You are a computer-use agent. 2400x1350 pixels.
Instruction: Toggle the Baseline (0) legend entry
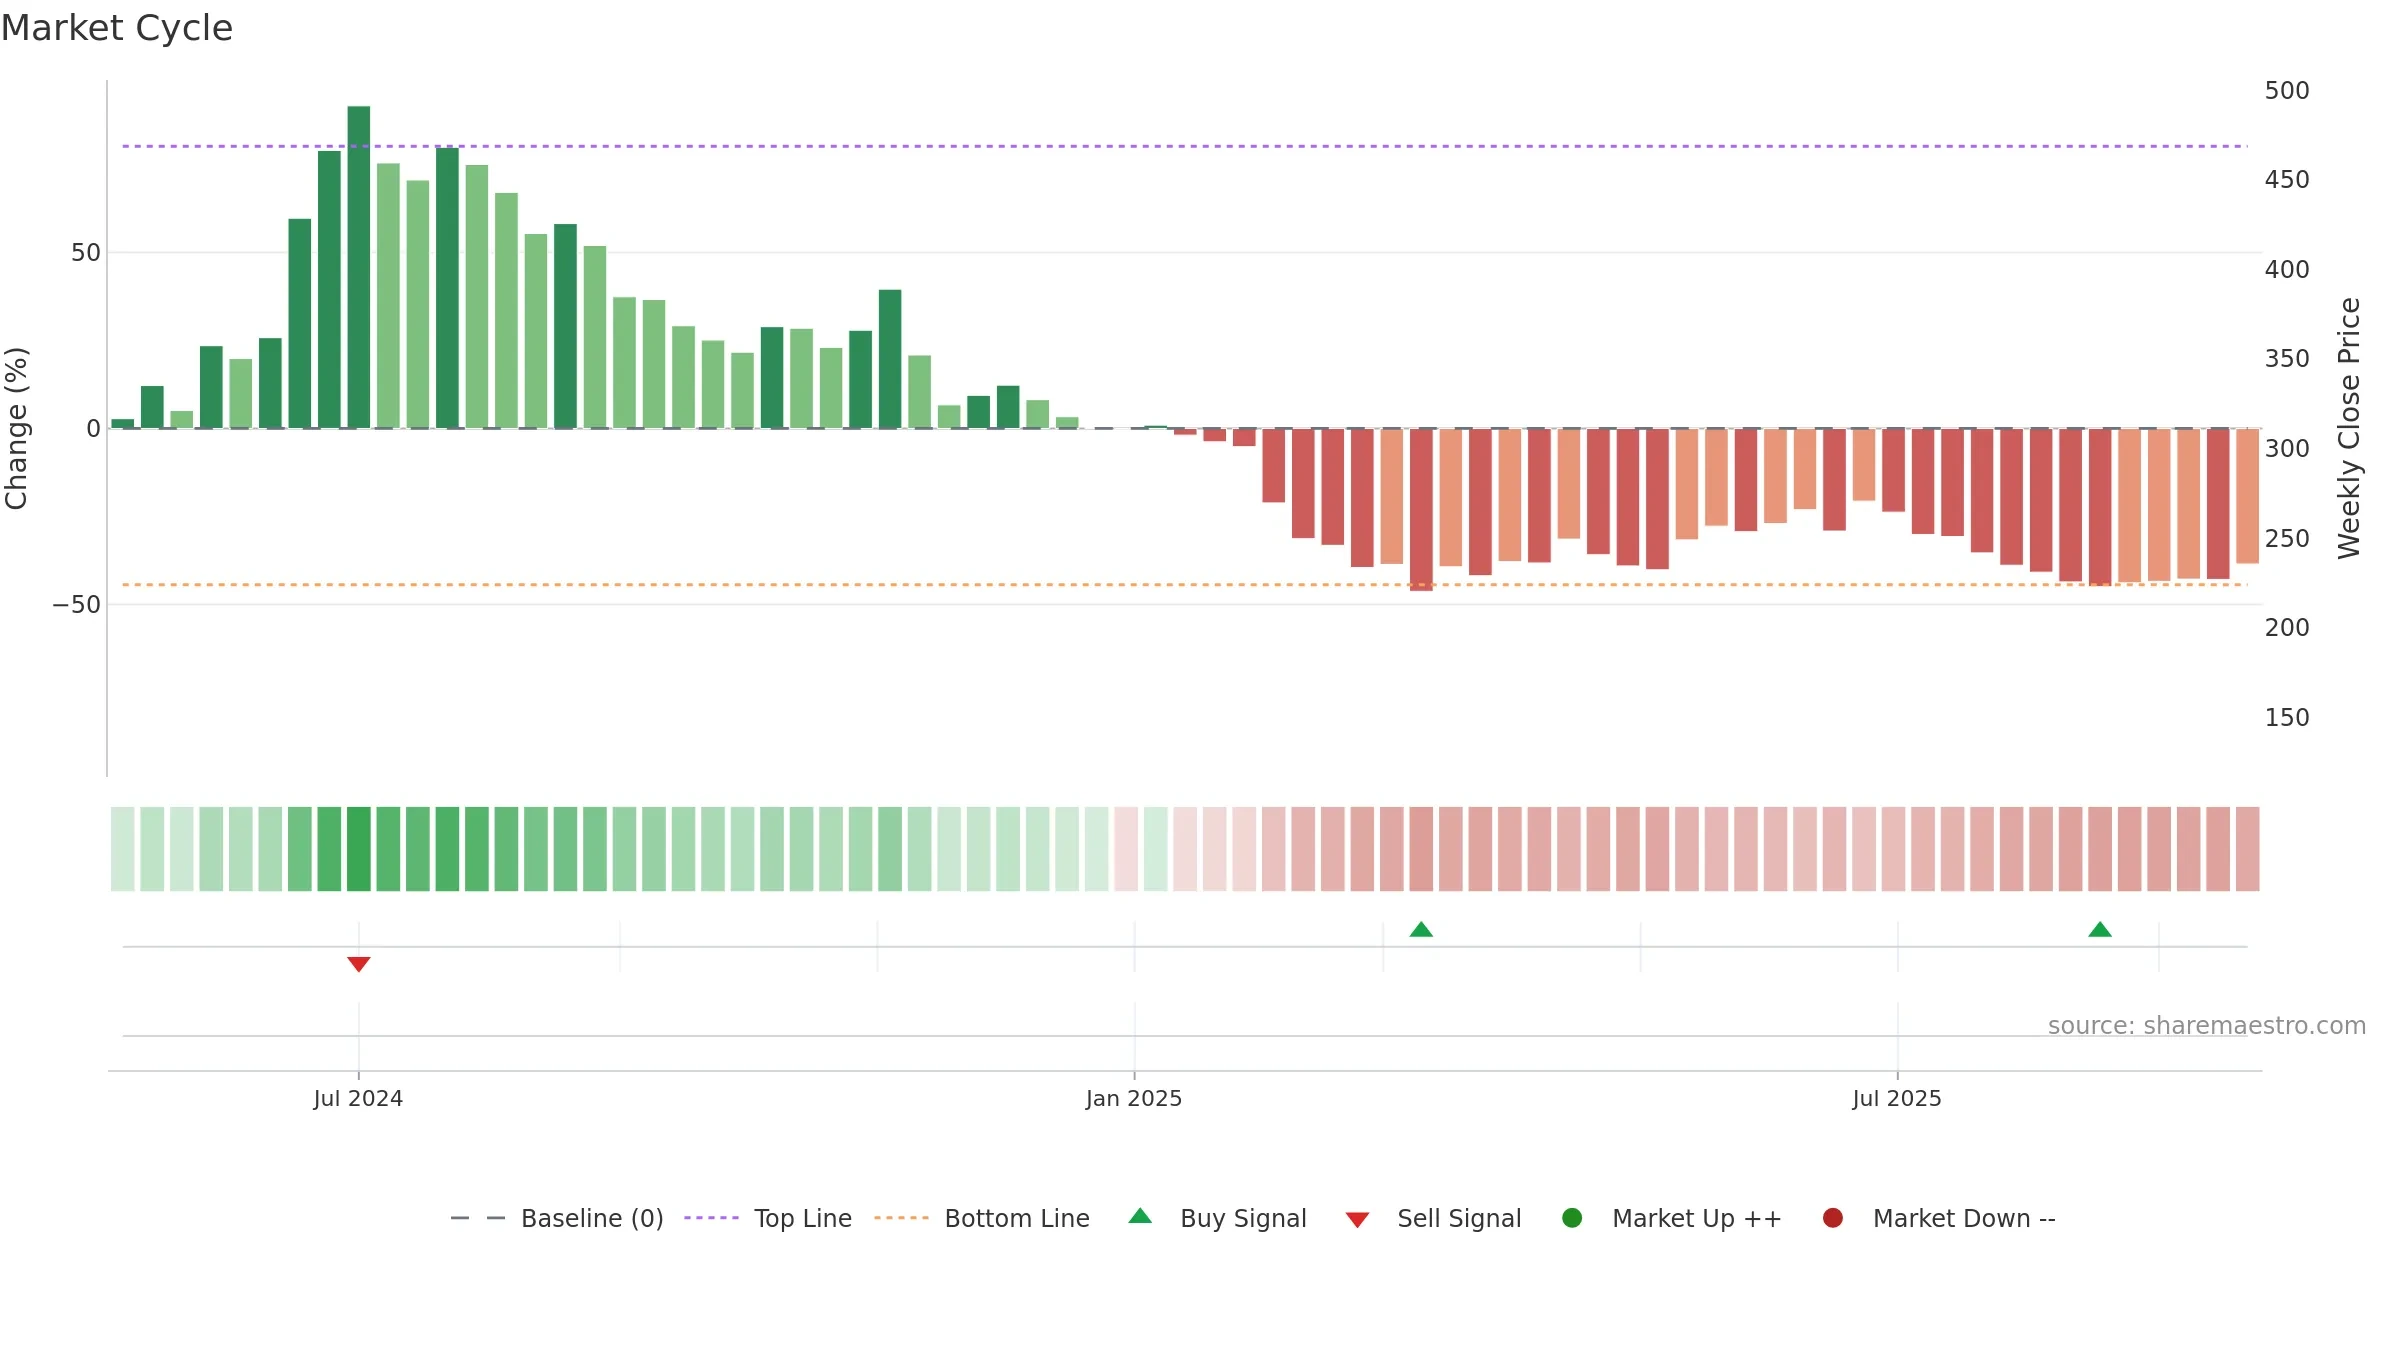point(557,1218)
